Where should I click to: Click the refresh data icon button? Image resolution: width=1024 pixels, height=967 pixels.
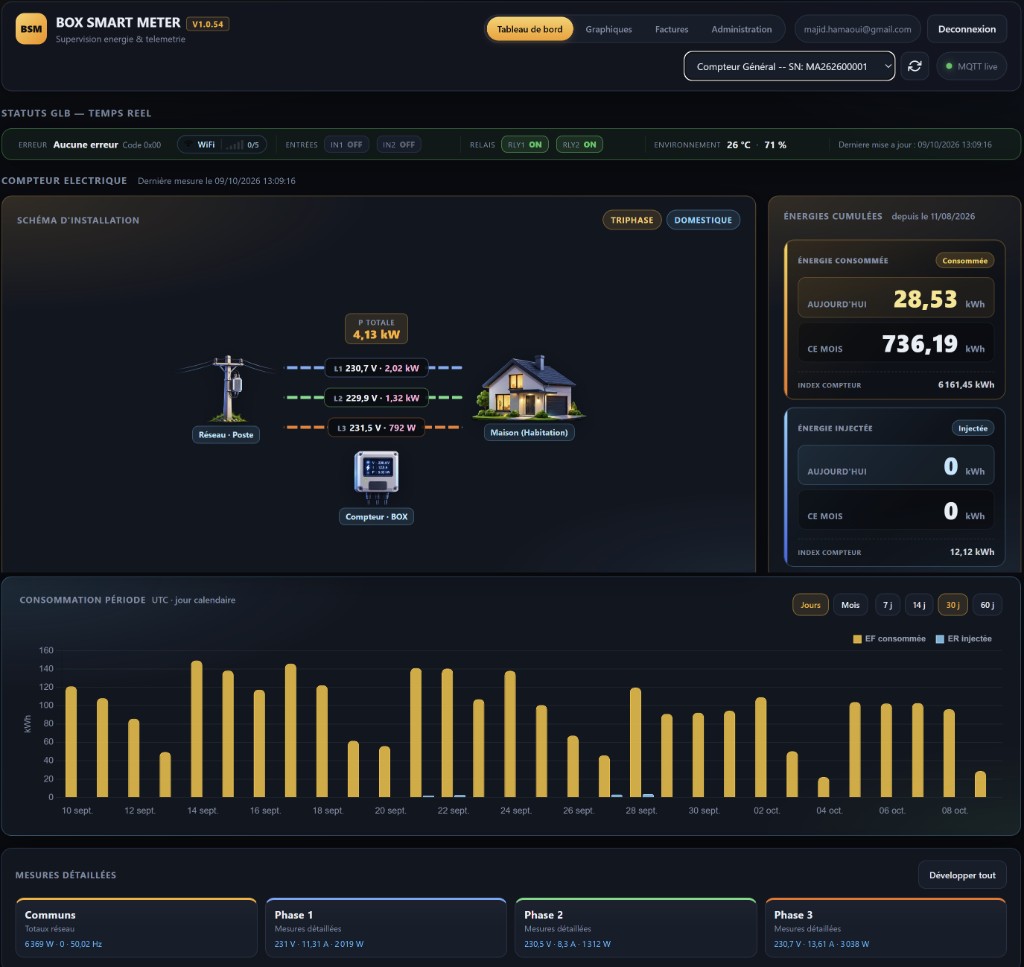[x=914, y=66]
